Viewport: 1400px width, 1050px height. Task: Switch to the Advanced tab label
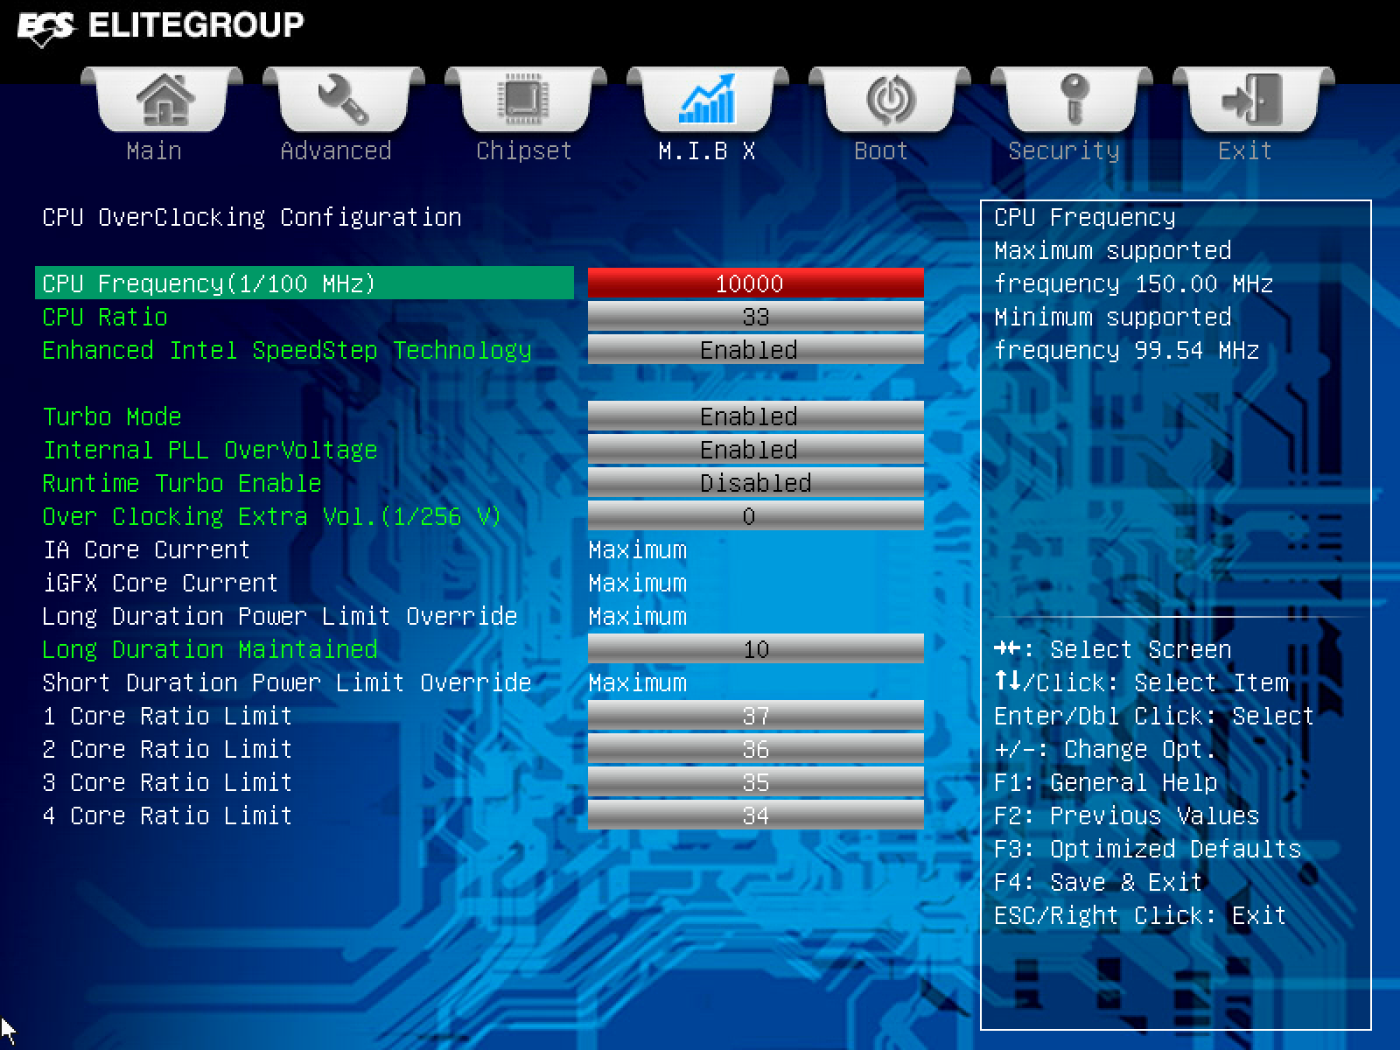(x=336, y=151)
